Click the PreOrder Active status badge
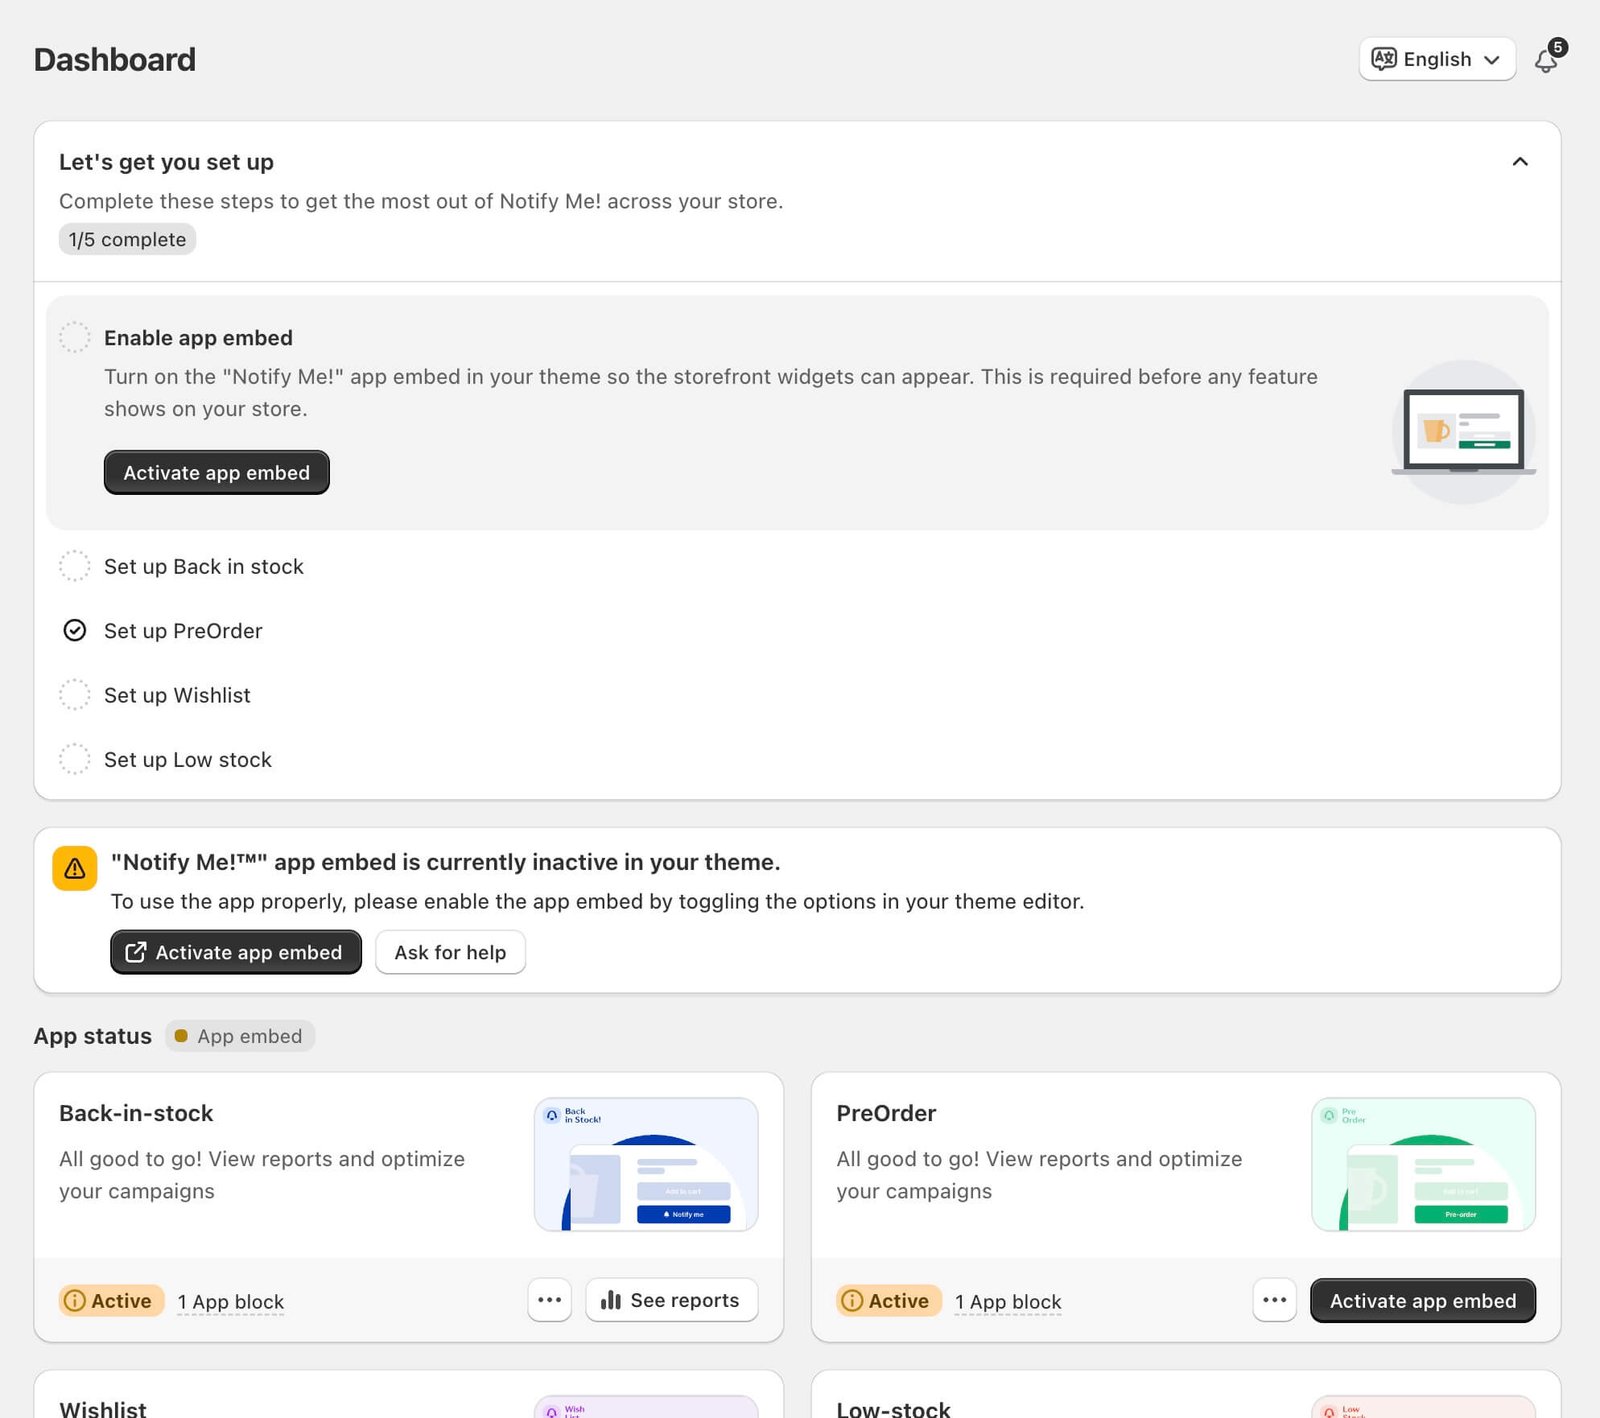 tap(889, 1300)
